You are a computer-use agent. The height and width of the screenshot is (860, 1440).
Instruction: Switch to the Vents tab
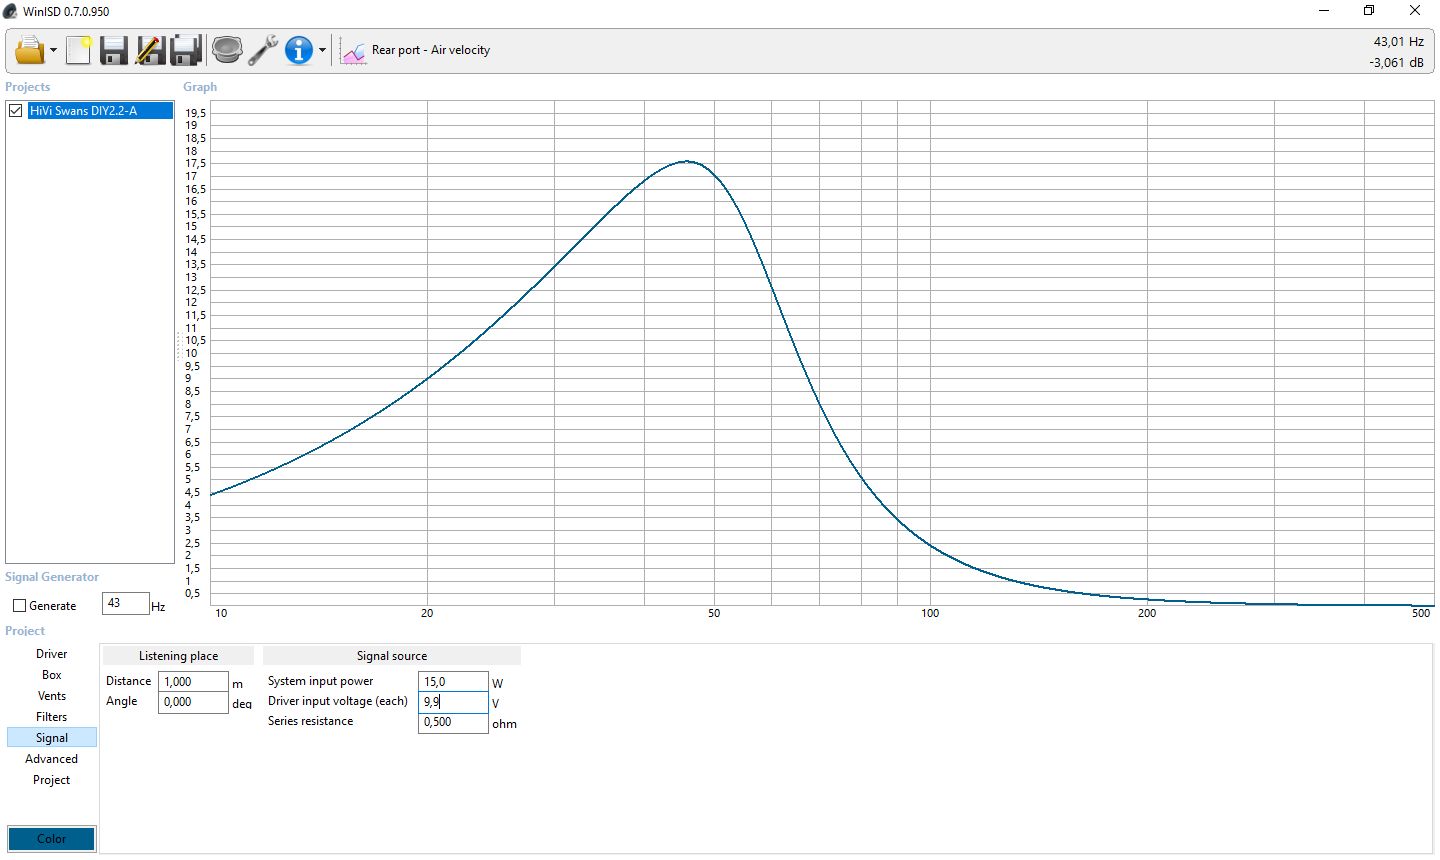click(x=52, y=696)
